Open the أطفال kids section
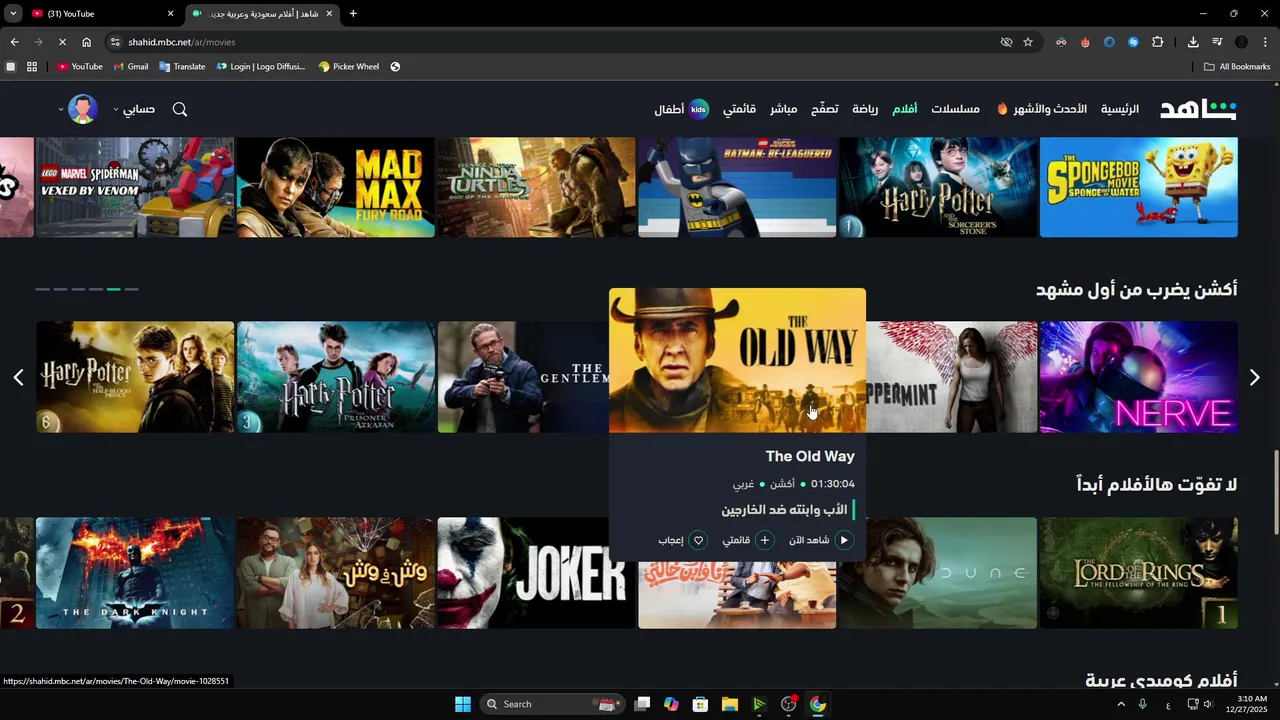Screen dimensions: 1280x720 682,109
